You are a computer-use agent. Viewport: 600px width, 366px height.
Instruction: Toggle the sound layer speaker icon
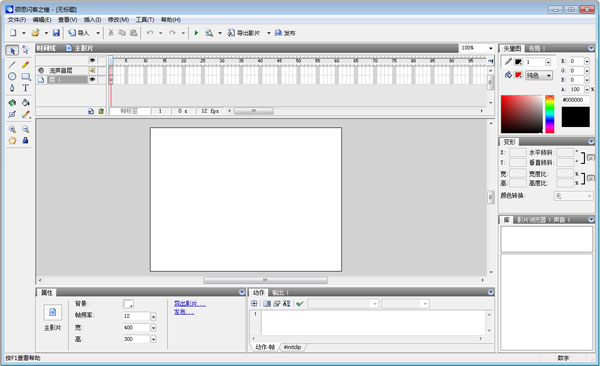92,70
